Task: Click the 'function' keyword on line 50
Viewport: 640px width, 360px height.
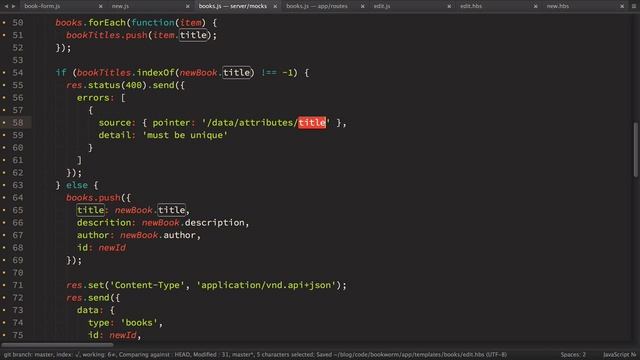Action: pyautogui.click(x=153, y=22)
